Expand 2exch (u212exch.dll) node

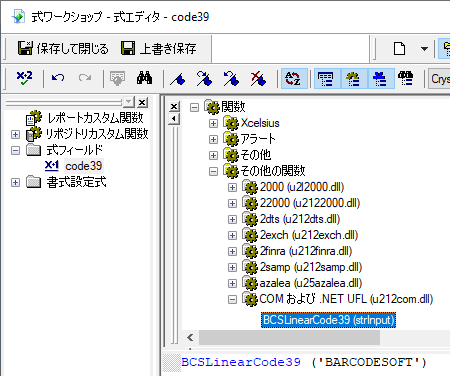tap(232, 235)
